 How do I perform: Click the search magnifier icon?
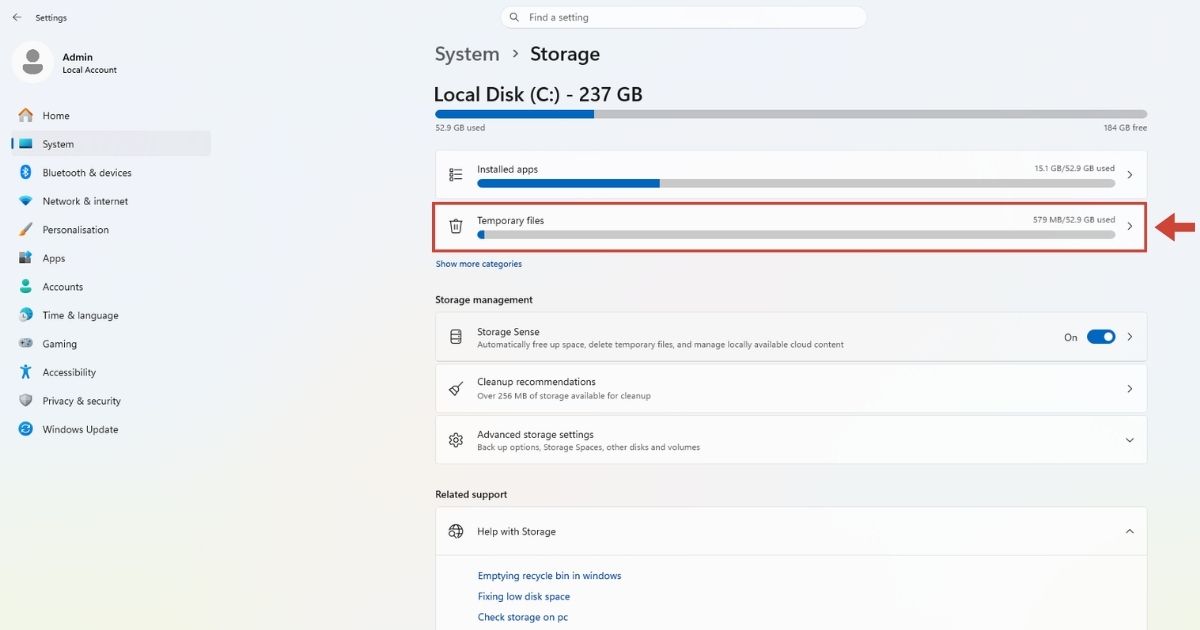(x=515, y=17)
